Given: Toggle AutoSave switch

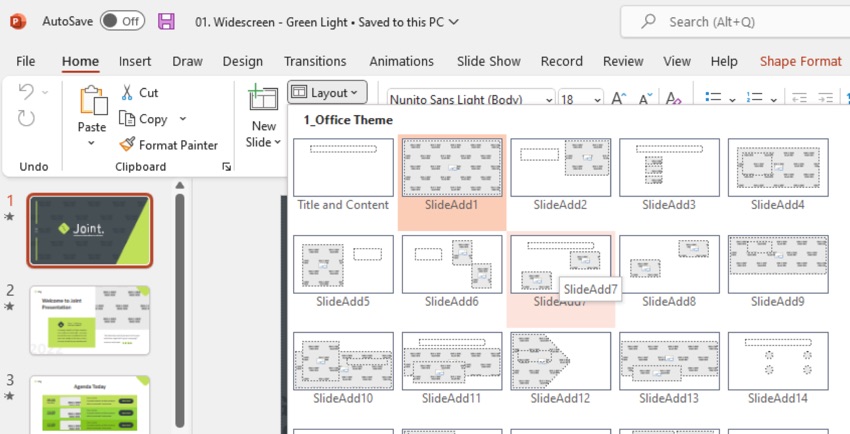Looking at the screenshot, I should [x=122, y=22].
